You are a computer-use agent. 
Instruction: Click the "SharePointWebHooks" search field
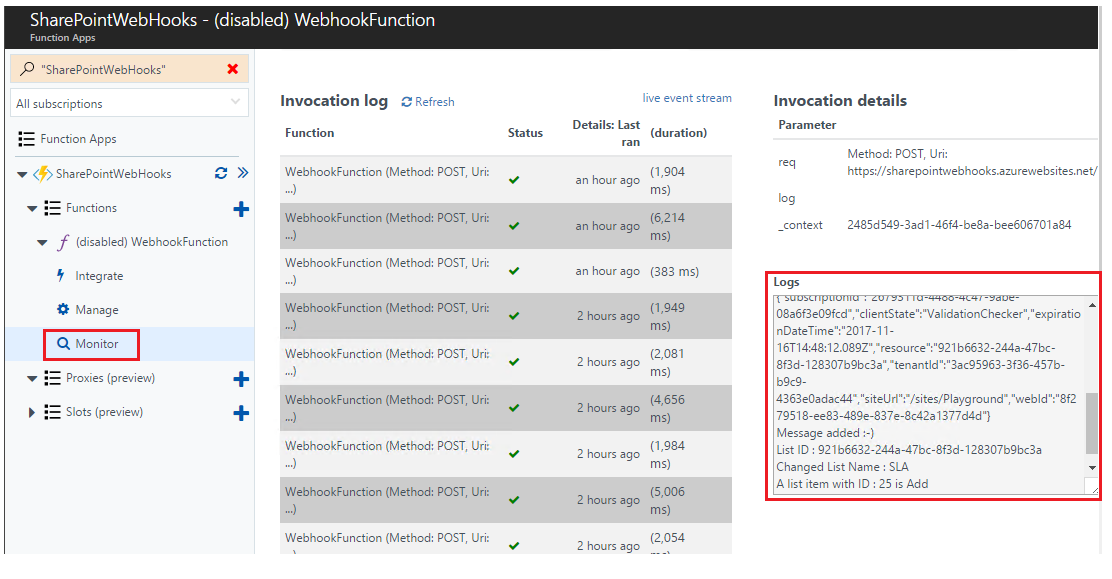130,69
